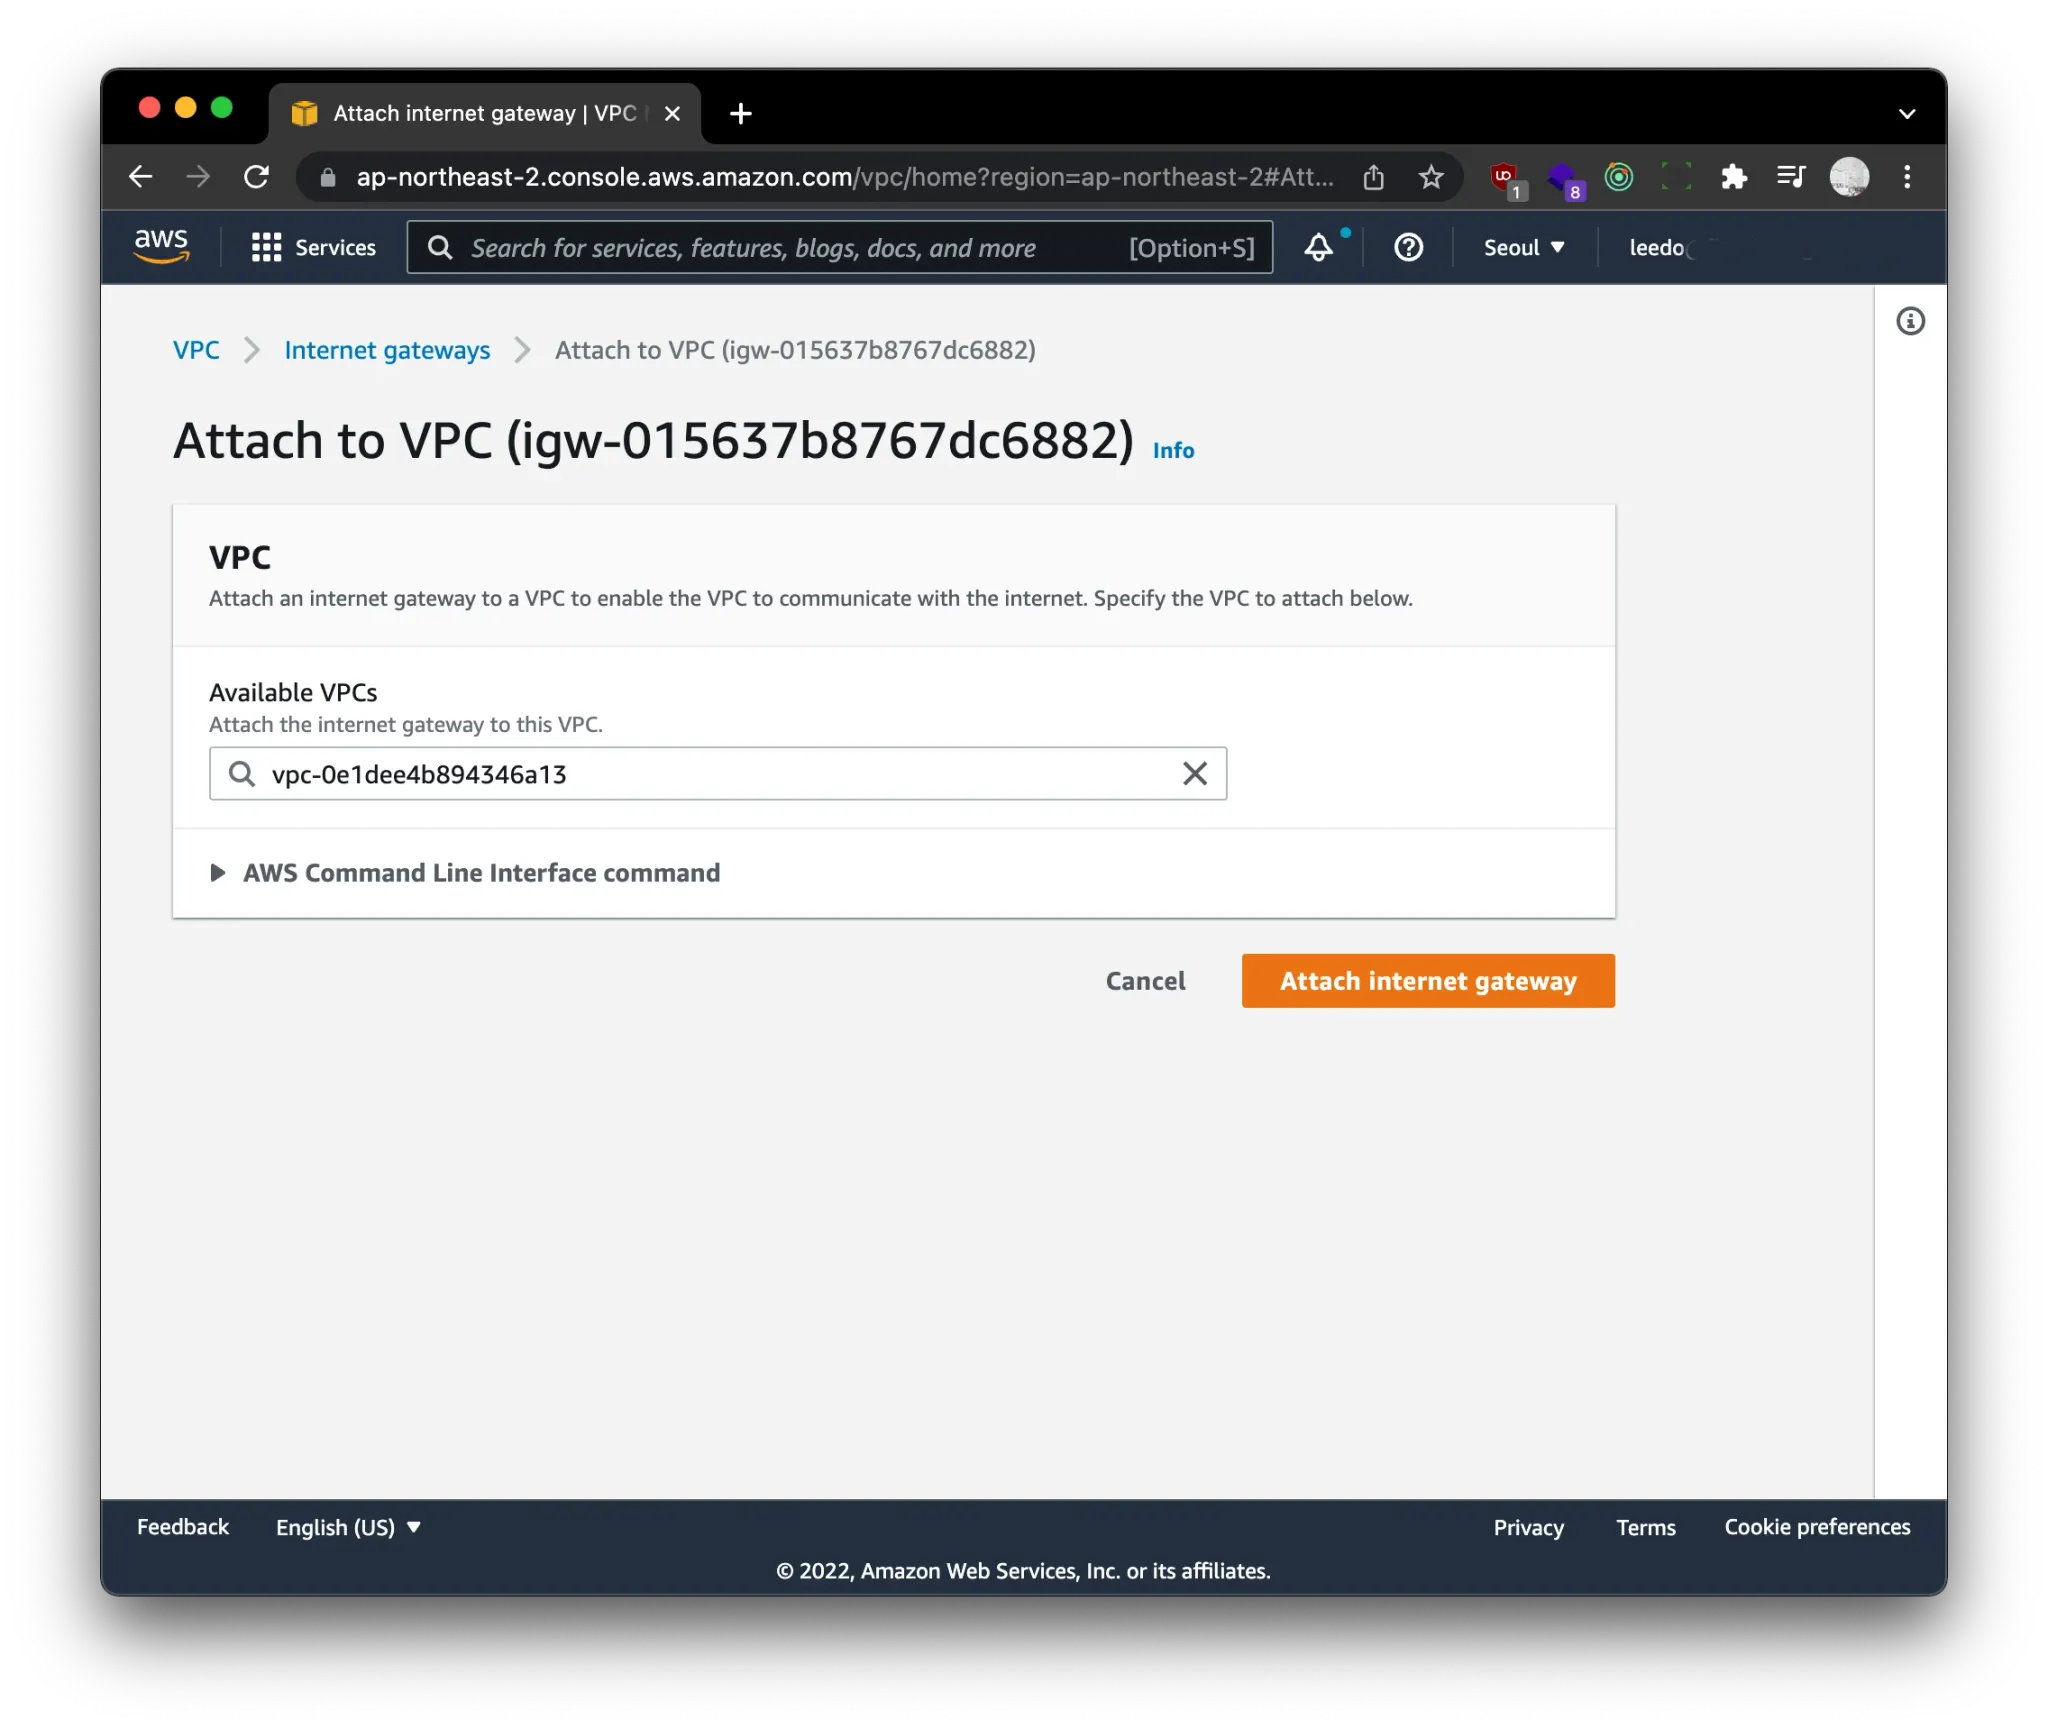The height and width of the screenshot is (1729, 2048).
Task: Navigate to Internet gateways breadcrumb
Action: click(387, 350)
